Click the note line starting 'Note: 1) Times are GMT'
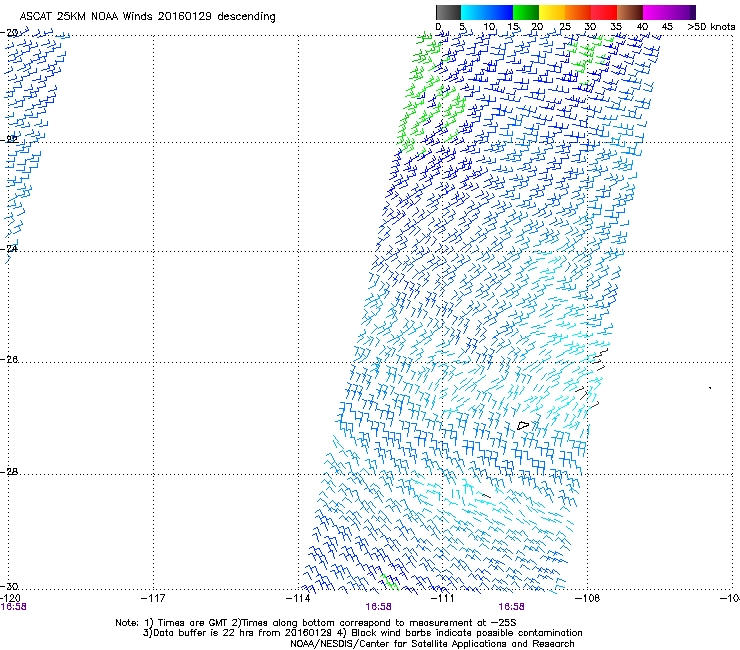The width and height of the screenshot is (740, 650). click(x=316, y=623)
